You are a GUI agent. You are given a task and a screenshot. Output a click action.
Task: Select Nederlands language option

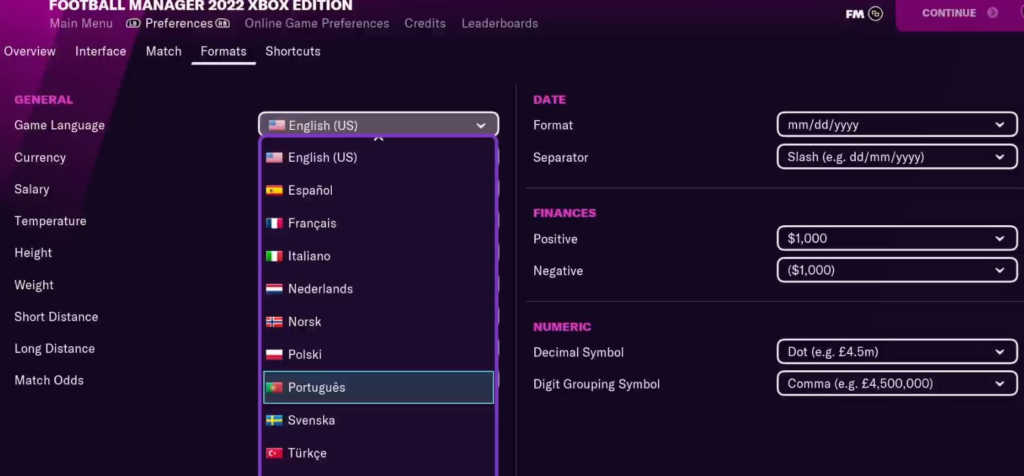[x=378, y=289]
